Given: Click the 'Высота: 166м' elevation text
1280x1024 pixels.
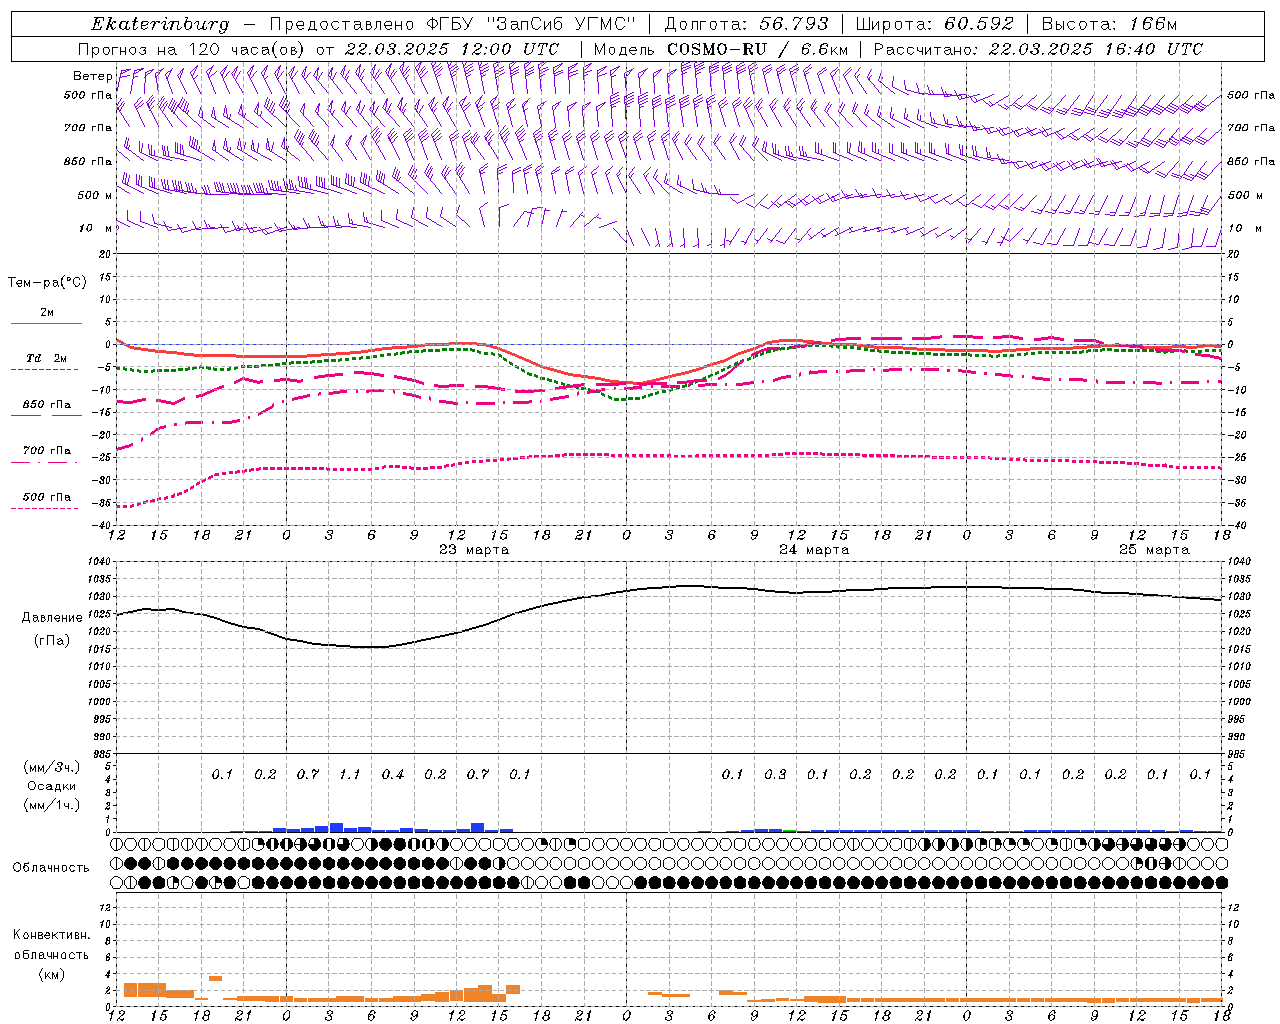Looking at the screenshot, I should point(1109,24).
